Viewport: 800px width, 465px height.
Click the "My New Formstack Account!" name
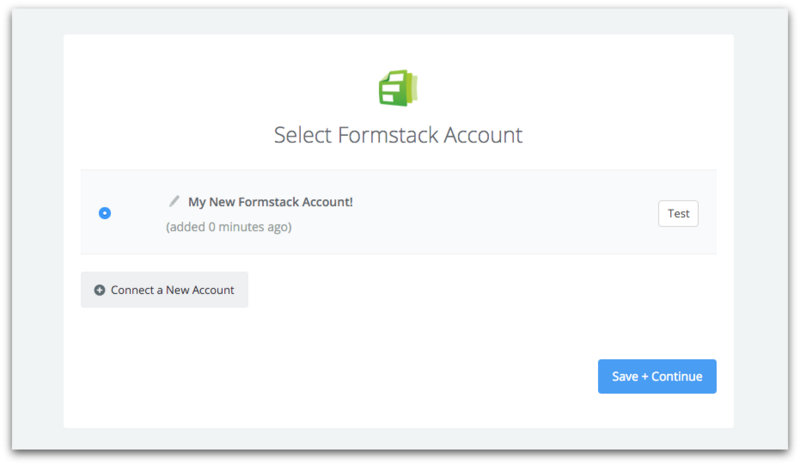(x=270, y=202)
